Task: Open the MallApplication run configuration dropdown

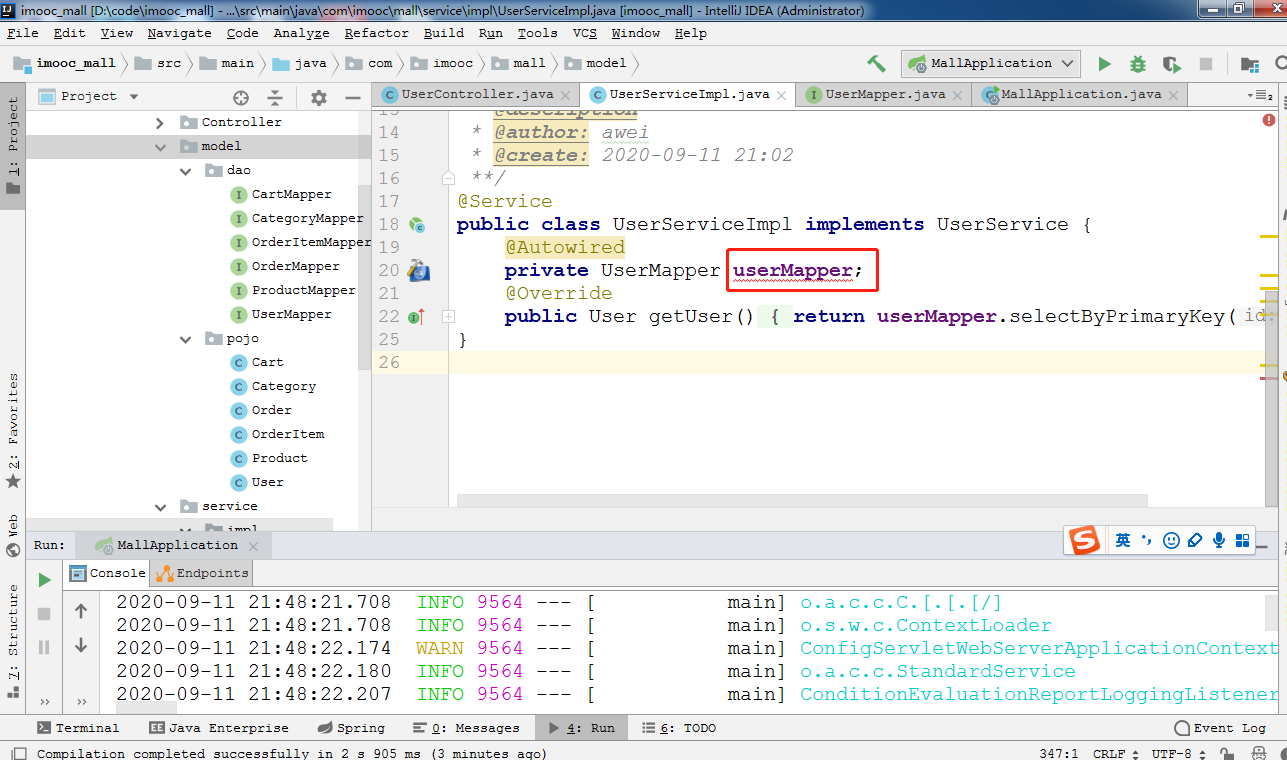Action: [x=991, y=64]
